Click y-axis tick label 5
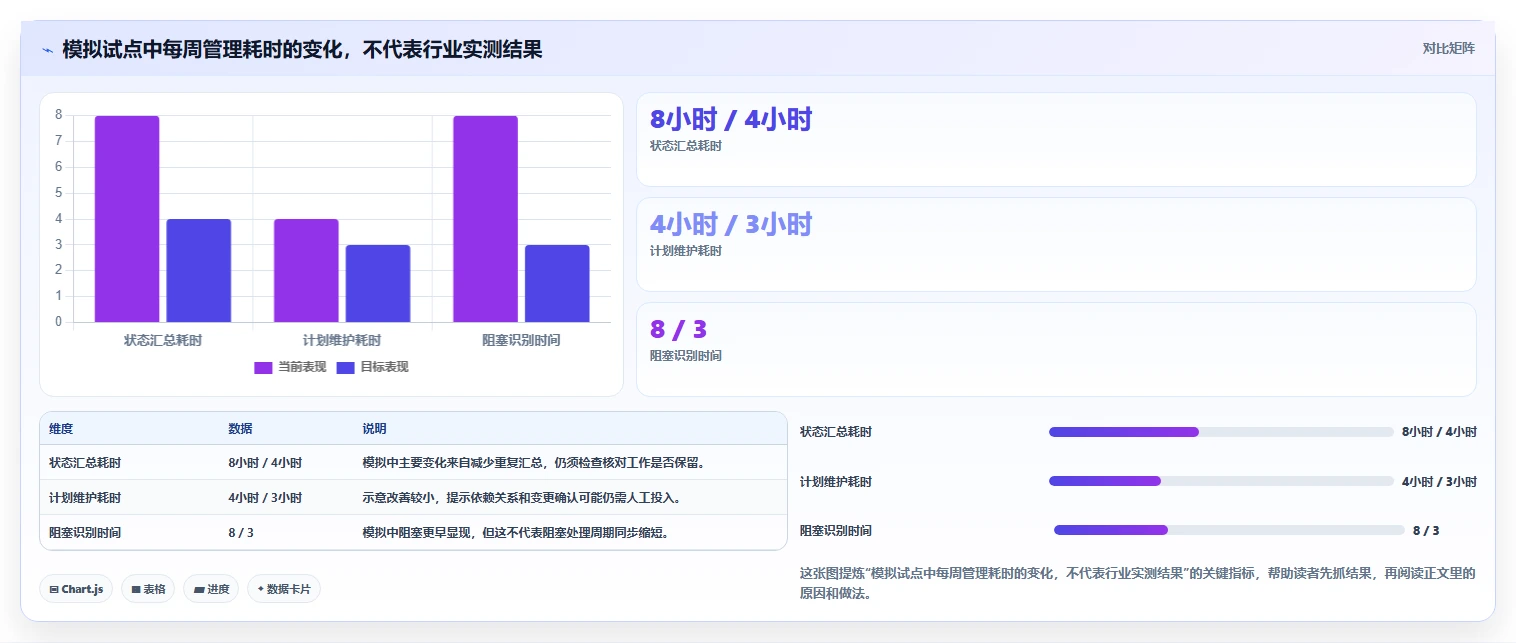The width and height of the screenshot is (1516, 643). click(x=59, y=193)
